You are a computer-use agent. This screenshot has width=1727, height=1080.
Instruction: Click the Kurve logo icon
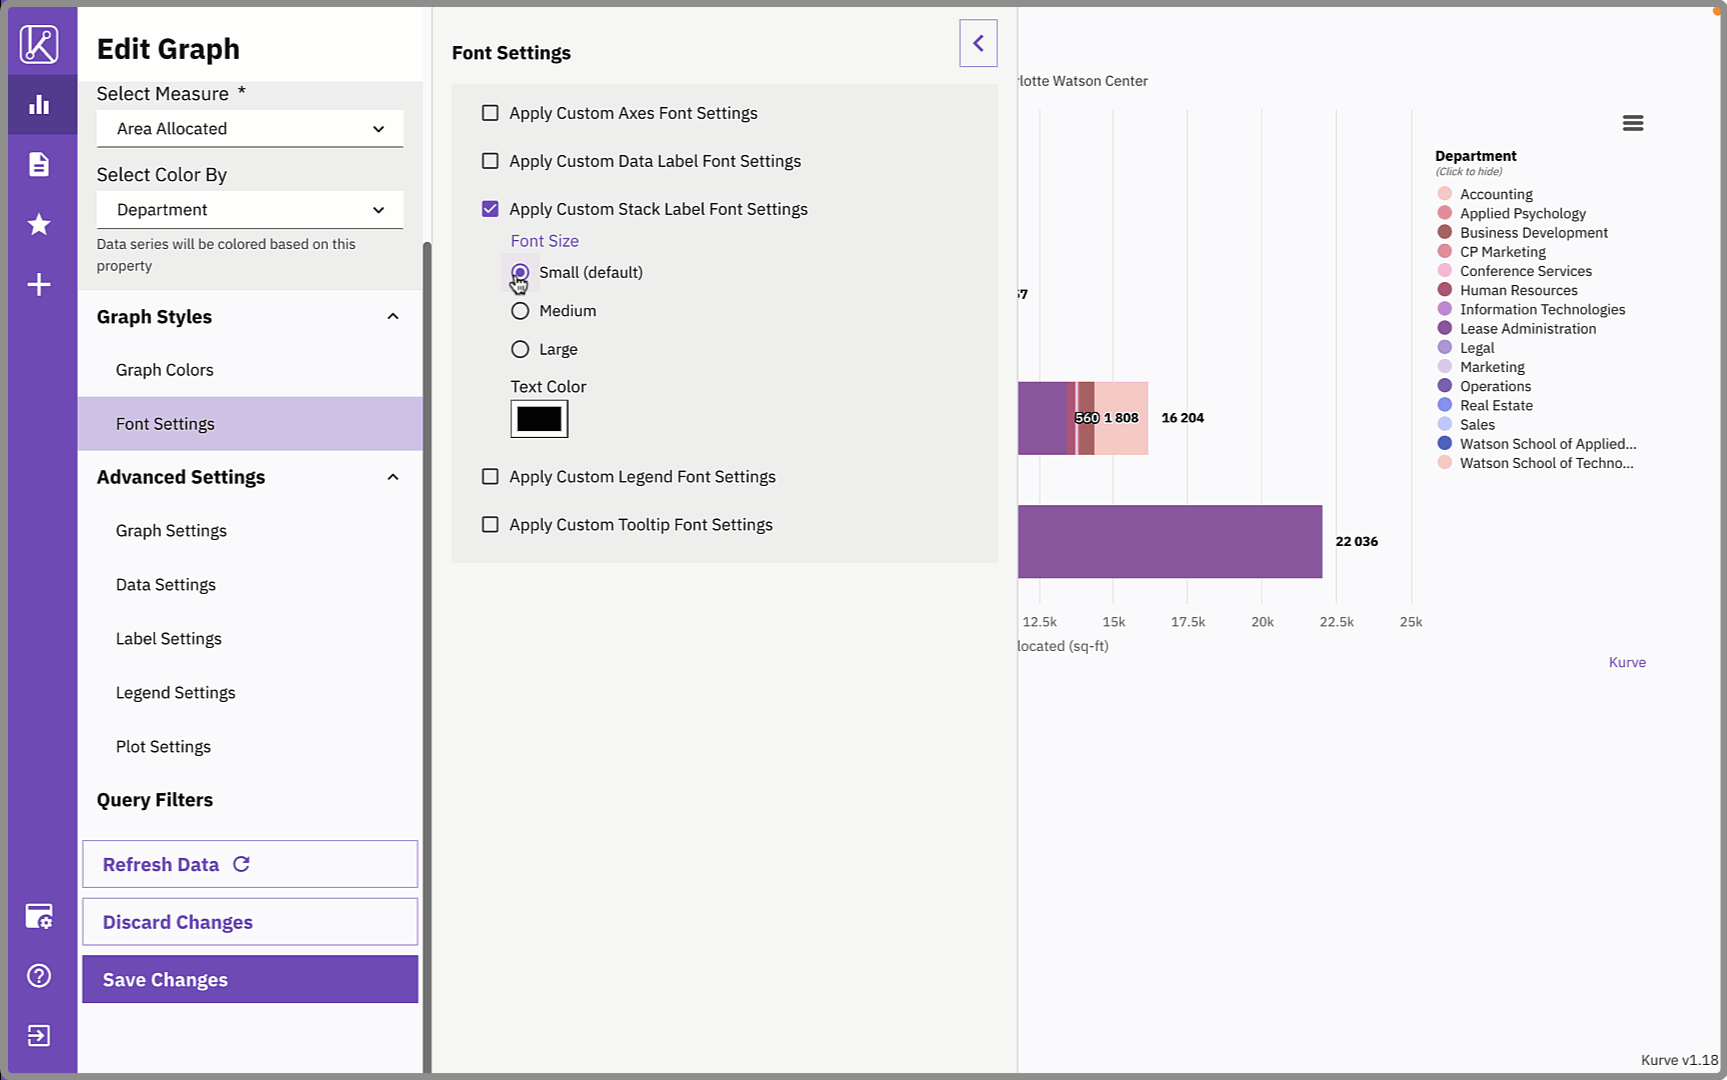(x=39, y=44)
